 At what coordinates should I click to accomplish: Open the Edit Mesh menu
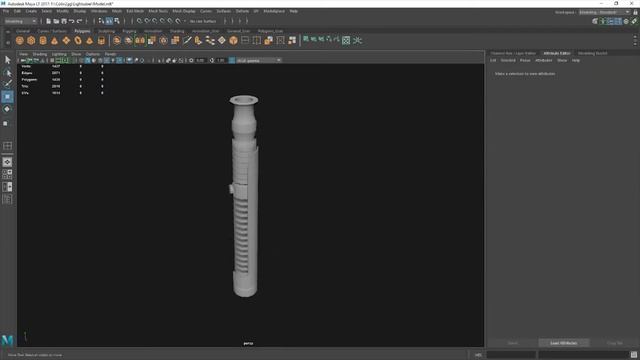135,11
